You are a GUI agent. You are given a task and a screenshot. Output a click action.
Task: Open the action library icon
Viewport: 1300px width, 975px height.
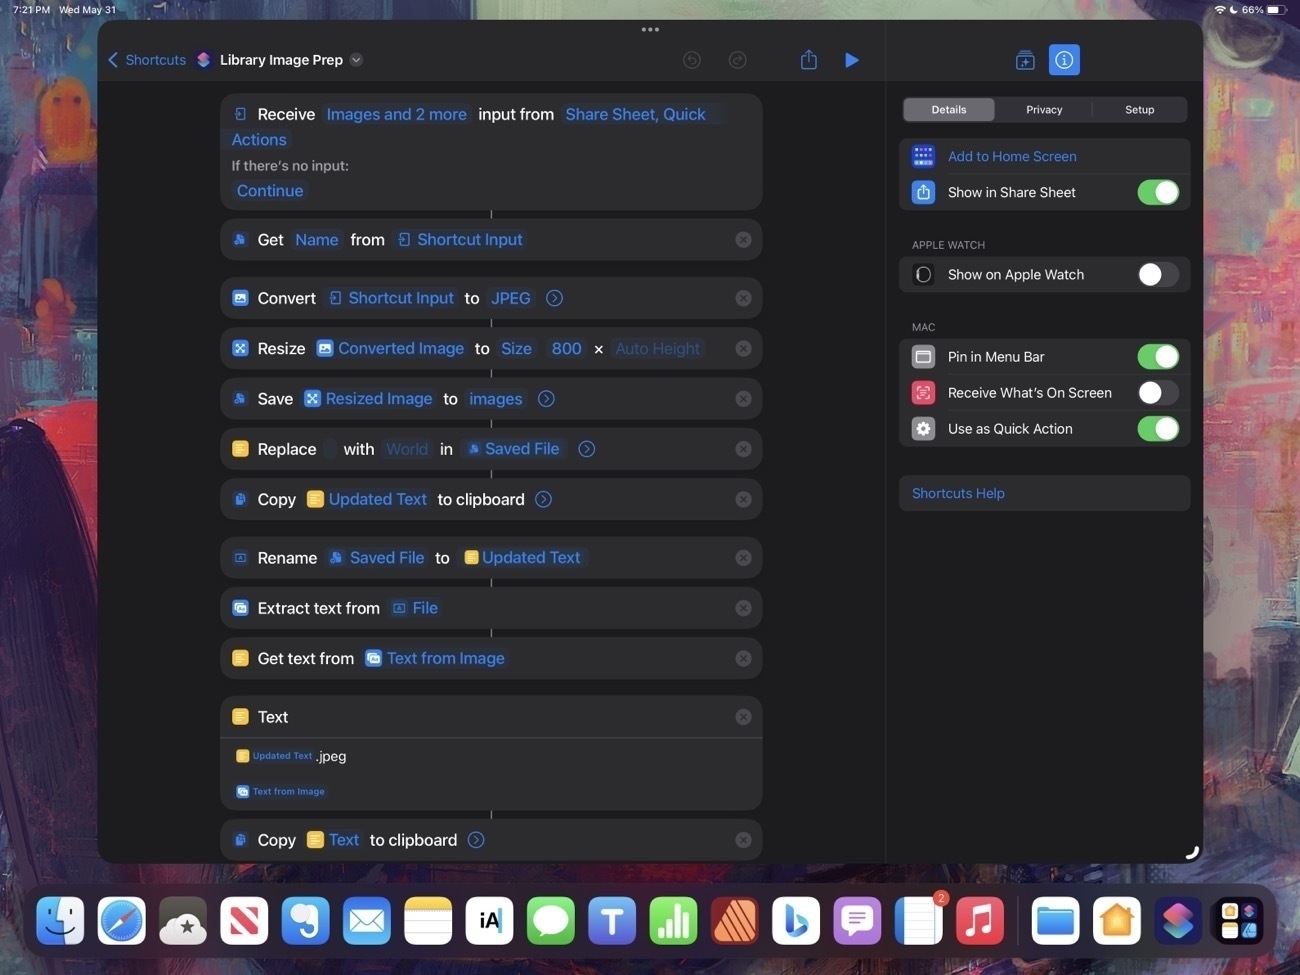tap(1024, 60)
